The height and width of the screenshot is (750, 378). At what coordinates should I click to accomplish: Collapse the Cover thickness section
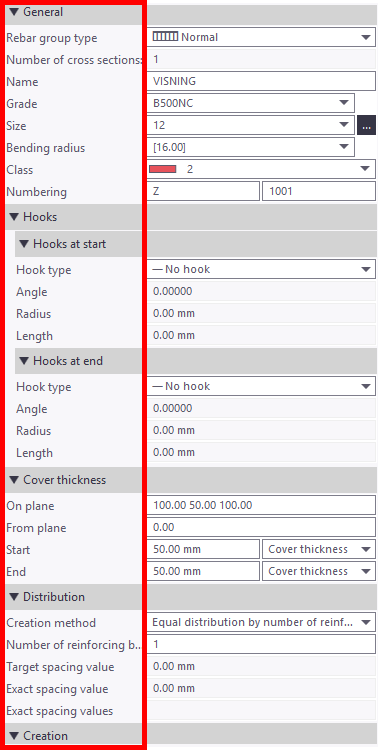click(14, 480)
